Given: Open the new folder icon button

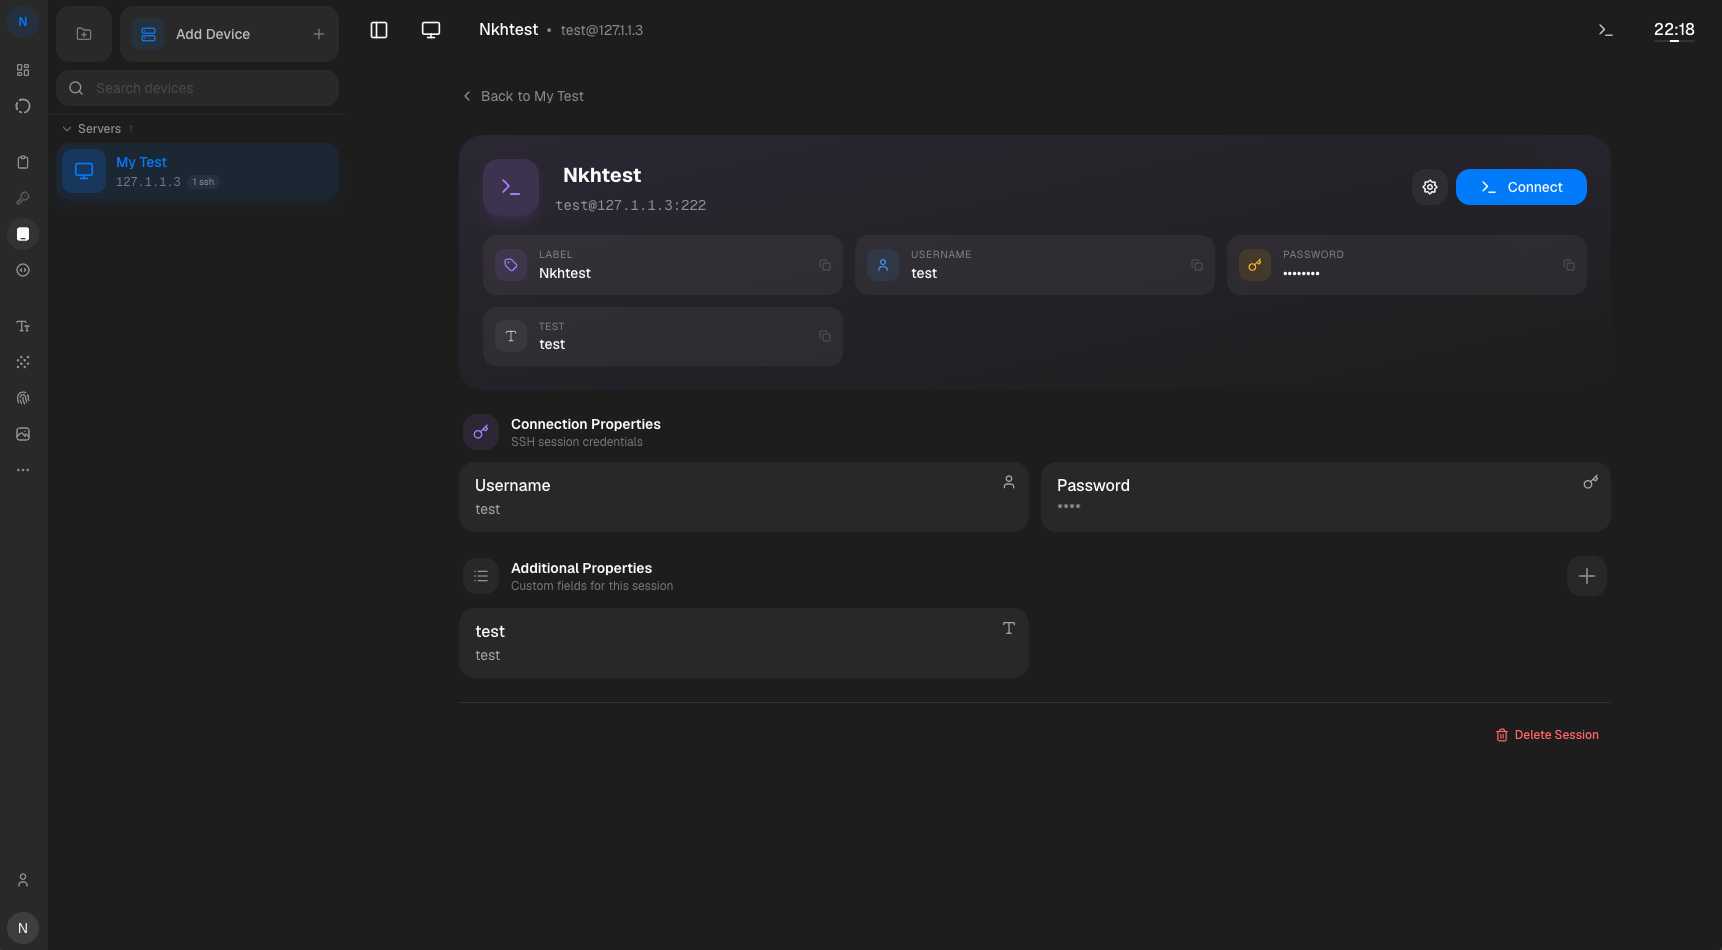Looking at the screenshot, I should 84,34.
